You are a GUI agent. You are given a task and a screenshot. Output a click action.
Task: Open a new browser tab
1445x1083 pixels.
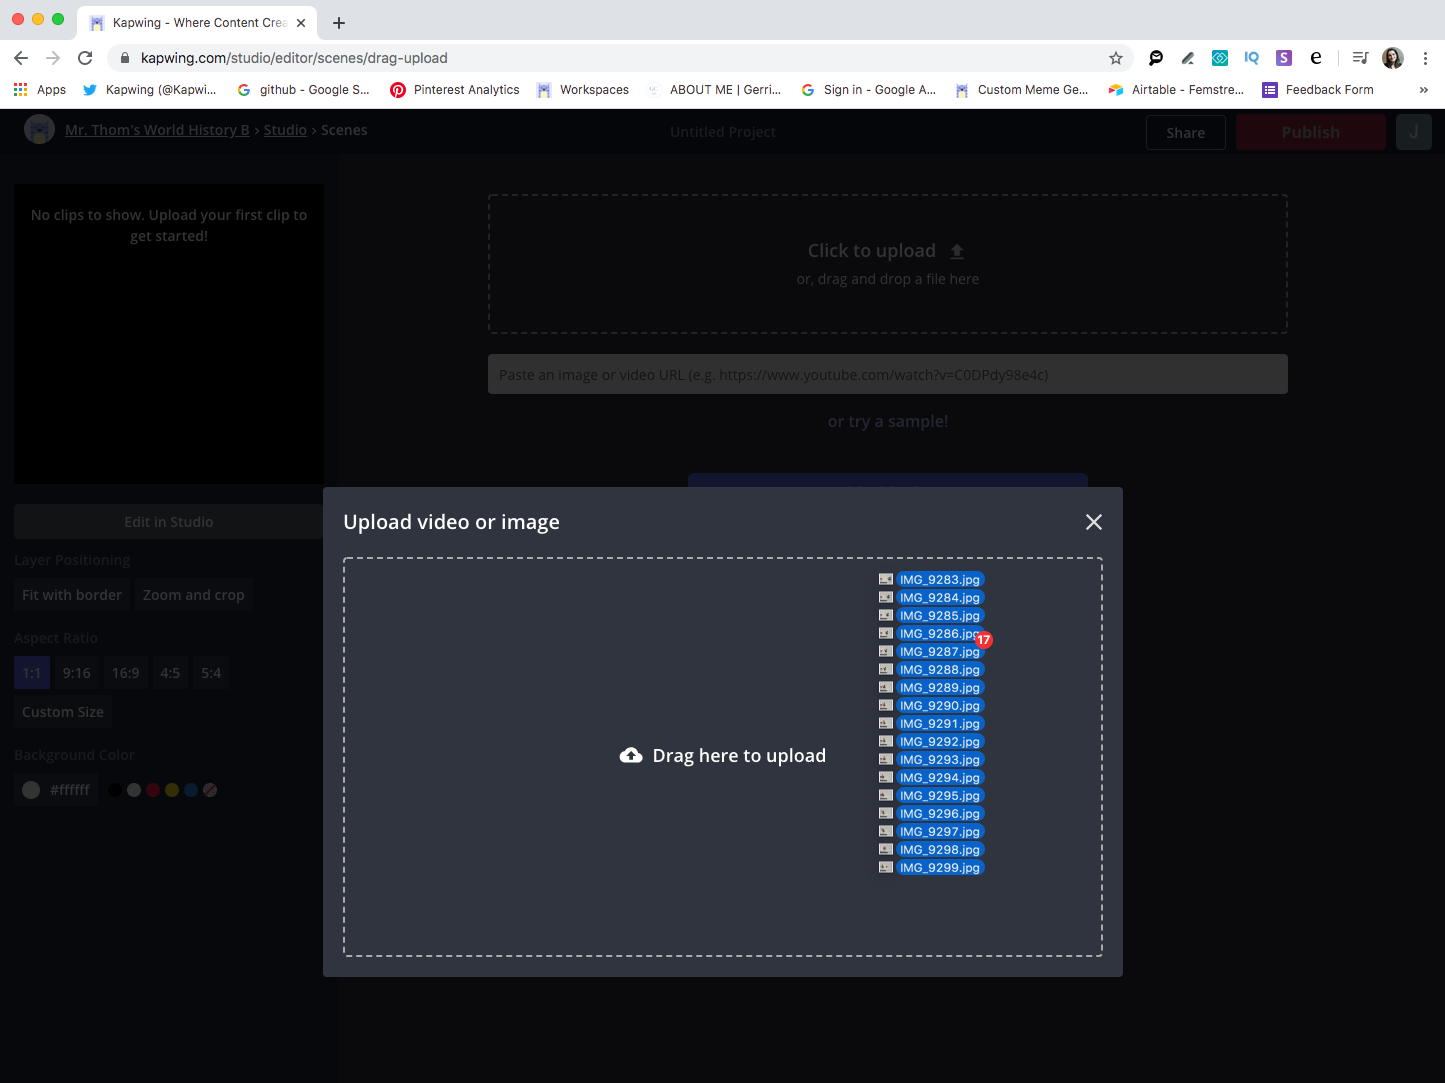tap(339, 23)
